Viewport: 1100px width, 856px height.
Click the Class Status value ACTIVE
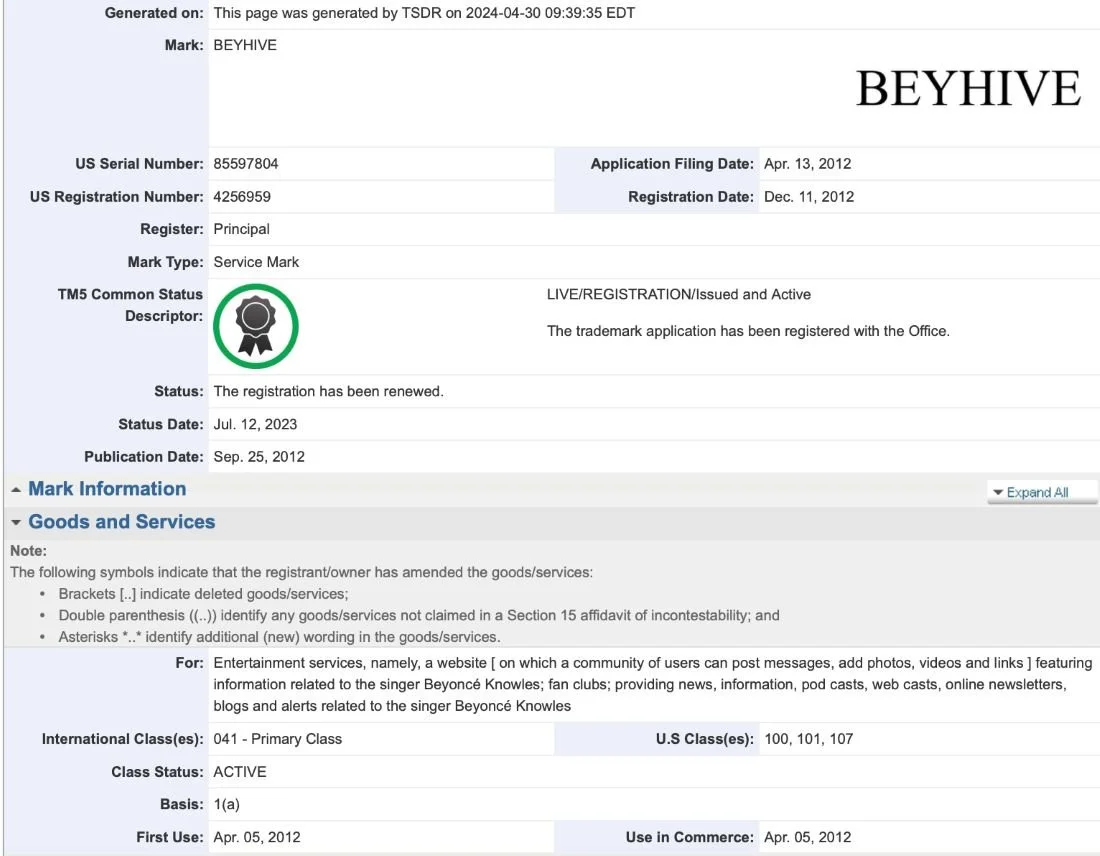tap(240, 772)
